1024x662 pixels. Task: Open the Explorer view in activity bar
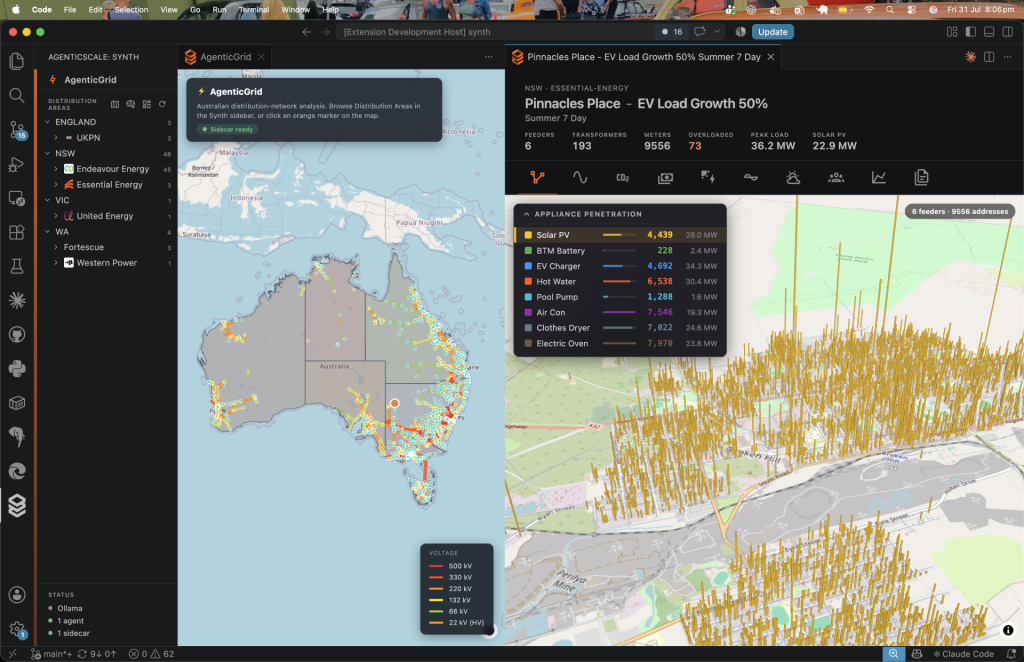(x=17, y=61)
